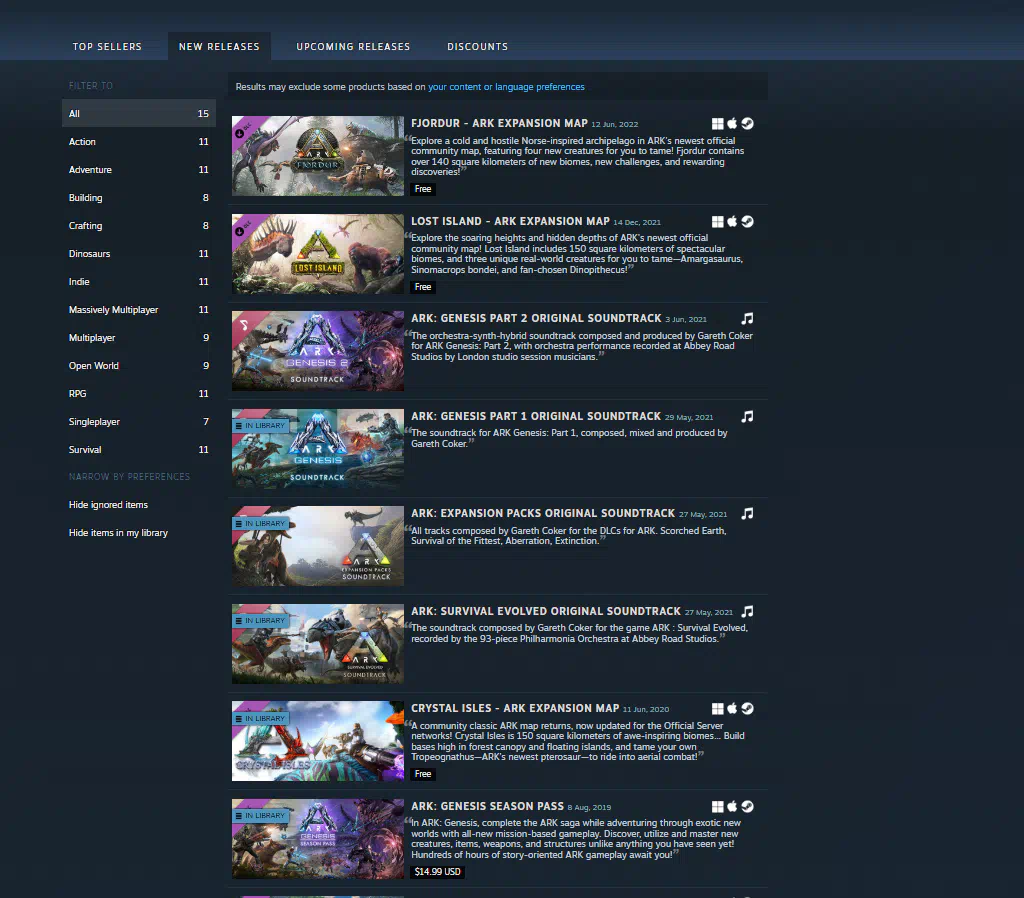
Task: Open Crystal Isles - ARK Expansion Map title
Action: point(515,709)
